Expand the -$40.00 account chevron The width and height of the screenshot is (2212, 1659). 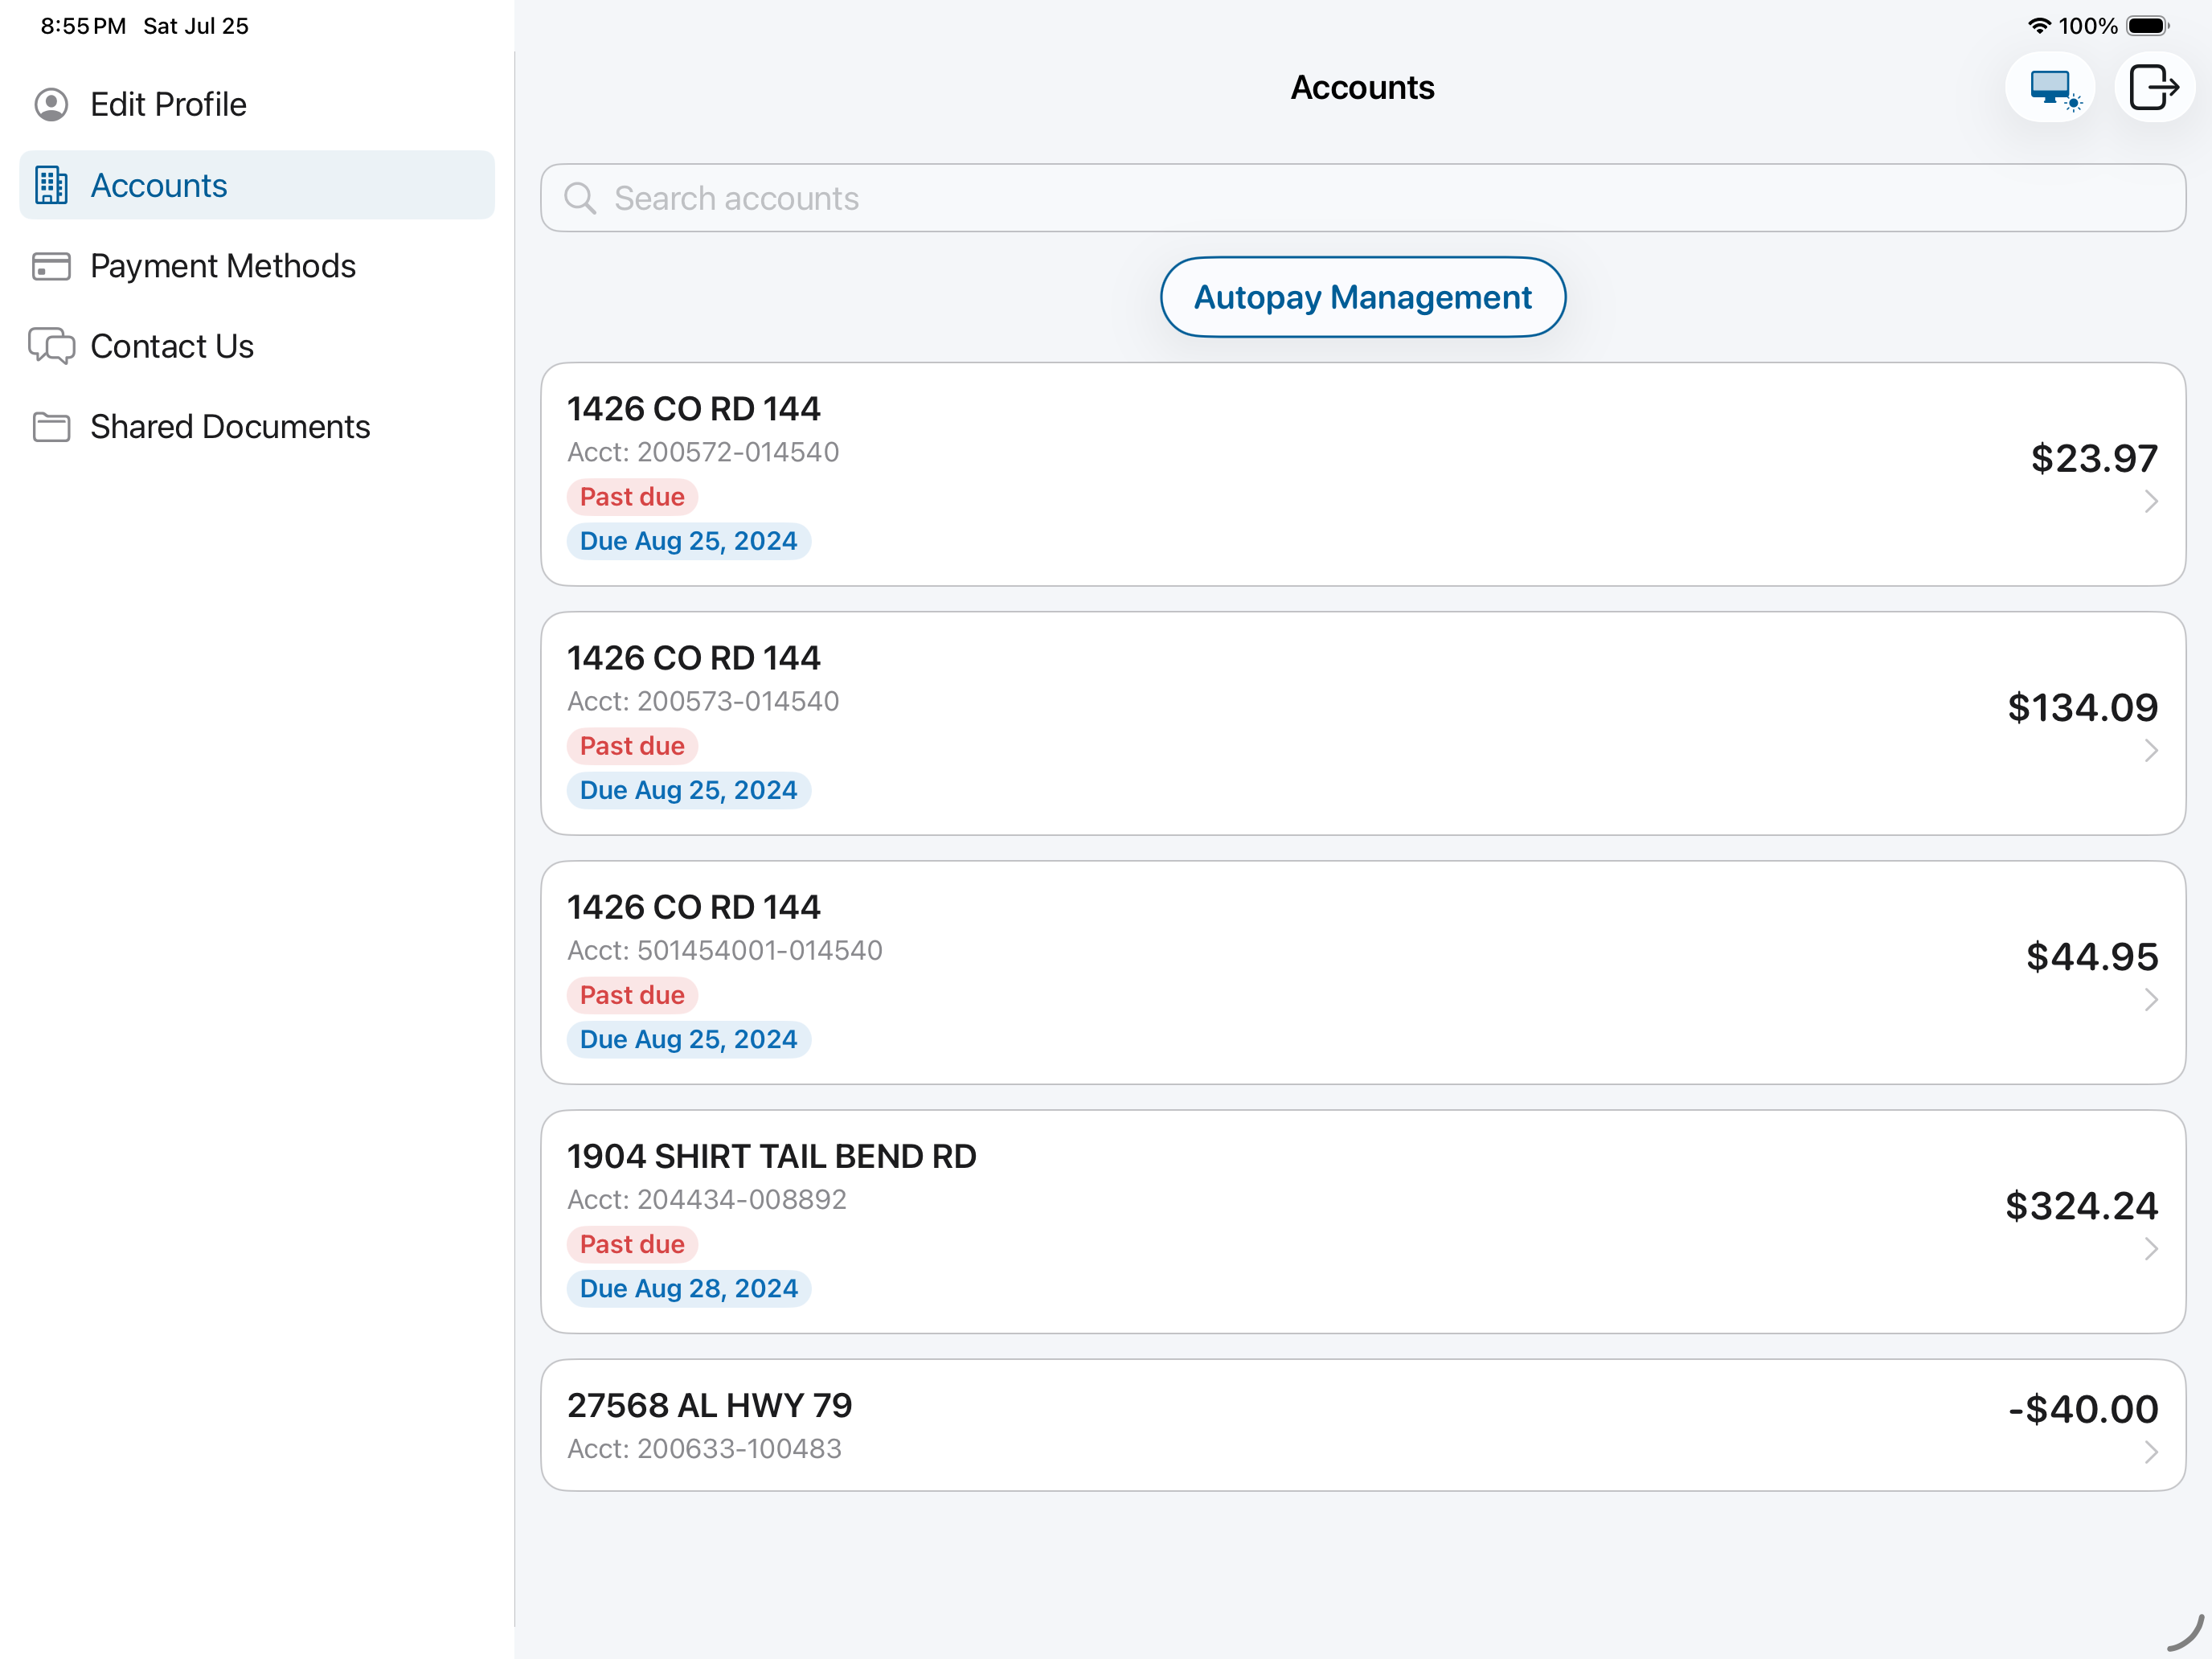click(2151, 1451)
